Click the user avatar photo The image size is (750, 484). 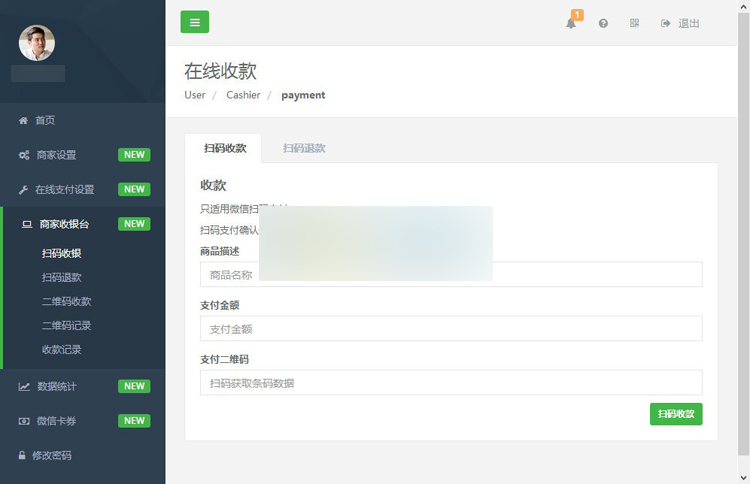tap(37, 42)
